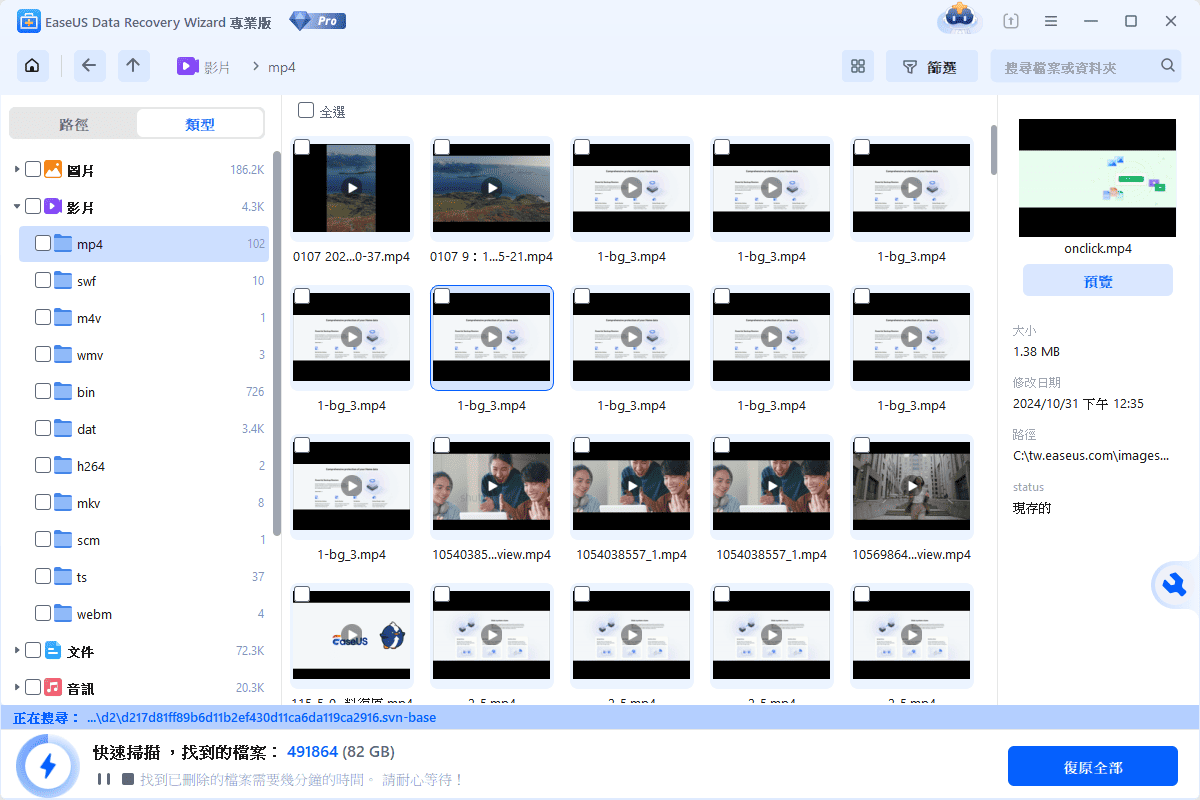The image size is (1200, 800).
Task: Go up one folder level
Action: click(134, 66)
